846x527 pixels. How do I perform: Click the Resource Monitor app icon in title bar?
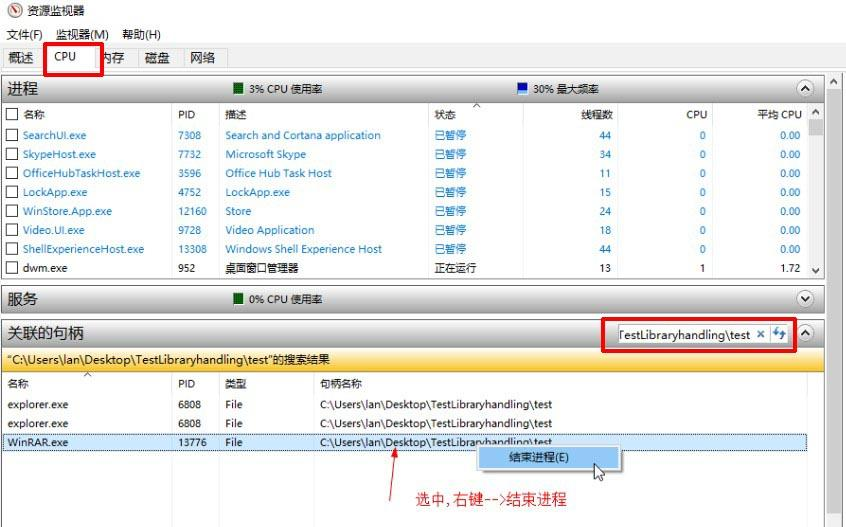pyautogui.click(x=11, y=12)
